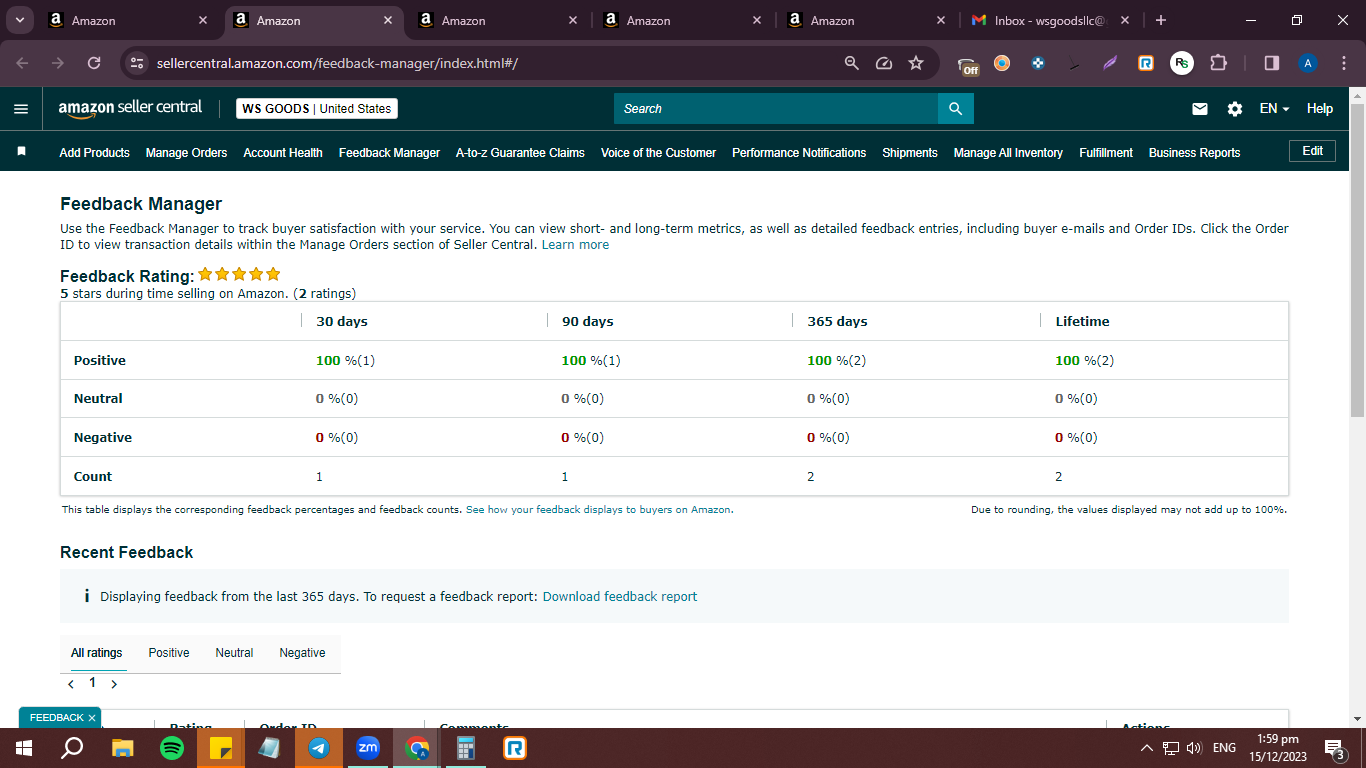Go to previous feedback page arrow

(71, 685)
